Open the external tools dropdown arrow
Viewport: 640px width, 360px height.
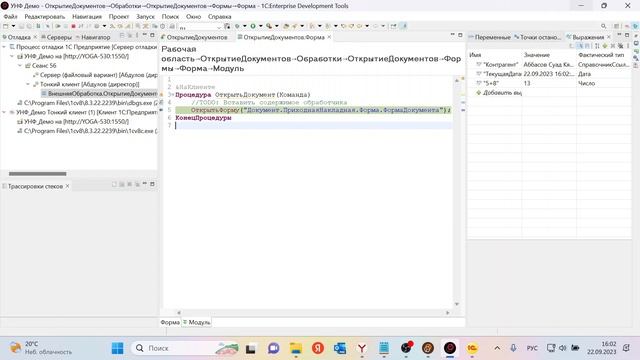(x=277, y=26)
